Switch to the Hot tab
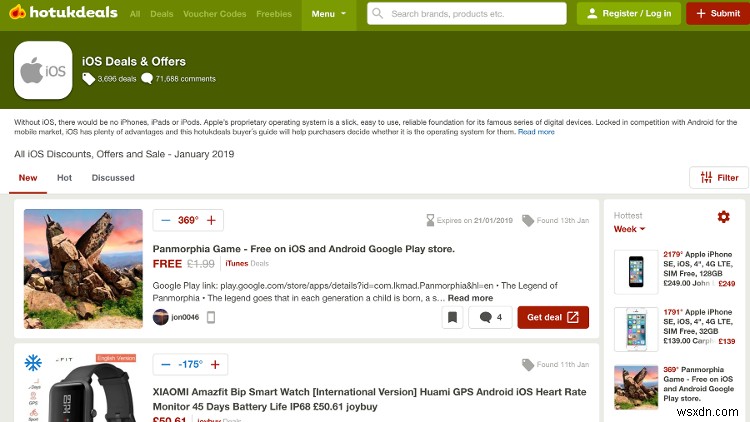Screen dimensions: 750x422 (64, 178)
